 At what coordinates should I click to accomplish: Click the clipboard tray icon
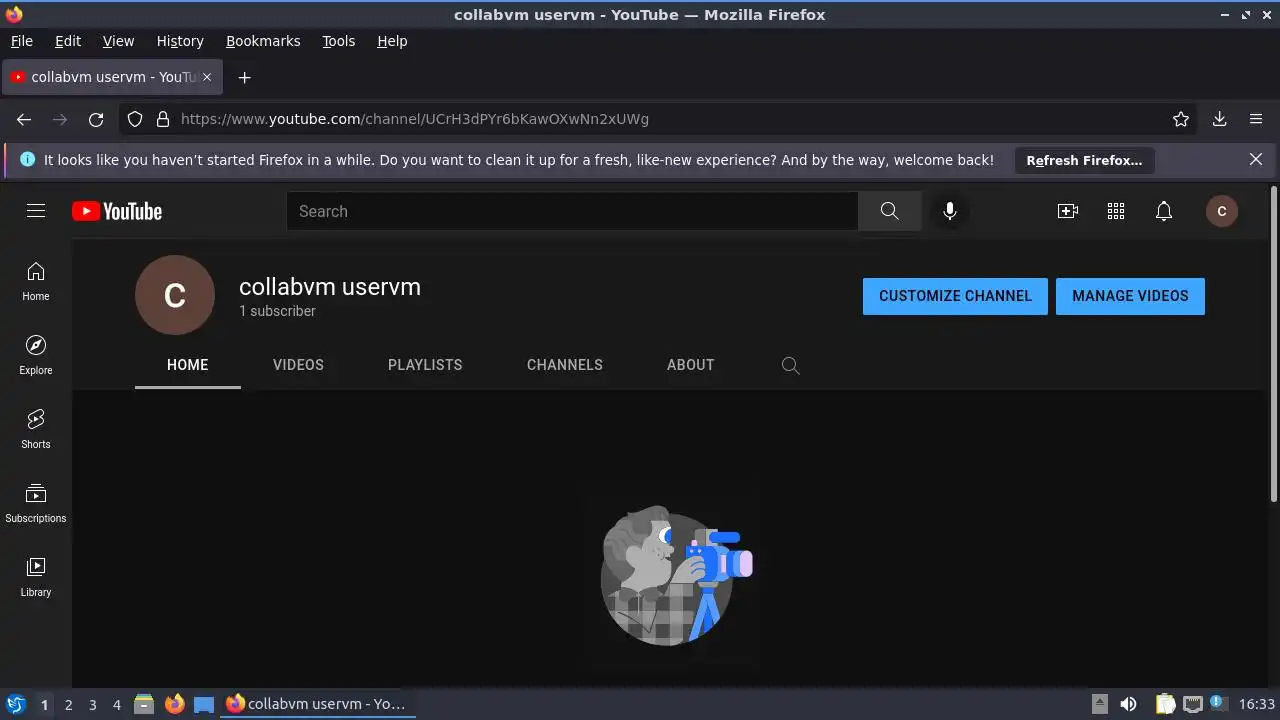point(1166,705)
